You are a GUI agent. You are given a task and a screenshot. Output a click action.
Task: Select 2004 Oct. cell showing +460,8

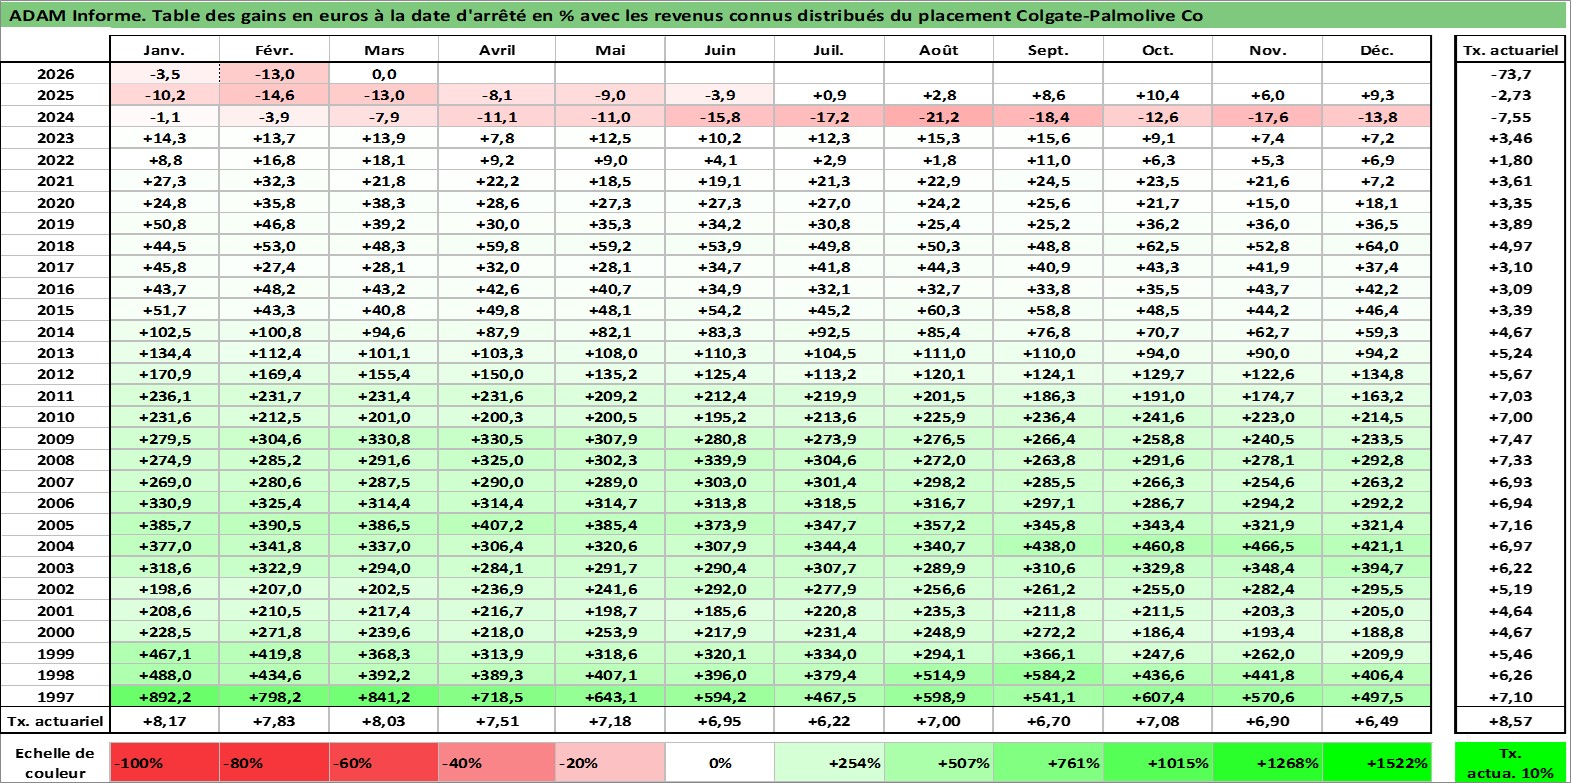[1158, 546]
